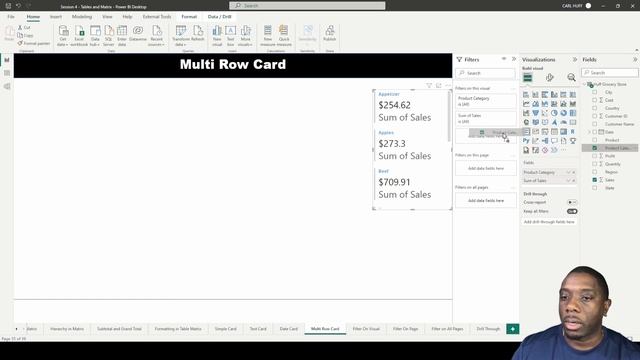Toggle Cross-report drill through switch
640x360 pixels.
572,202
